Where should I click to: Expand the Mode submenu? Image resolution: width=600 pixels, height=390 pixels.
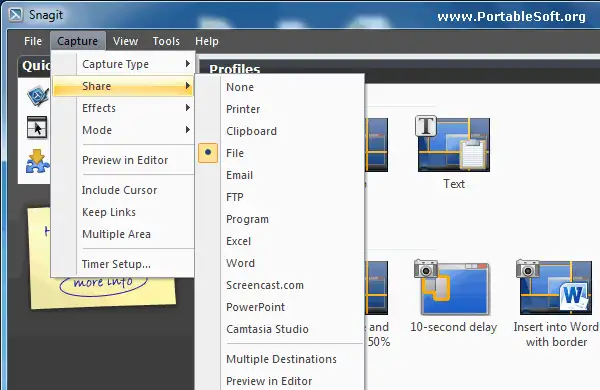point(123,130)
